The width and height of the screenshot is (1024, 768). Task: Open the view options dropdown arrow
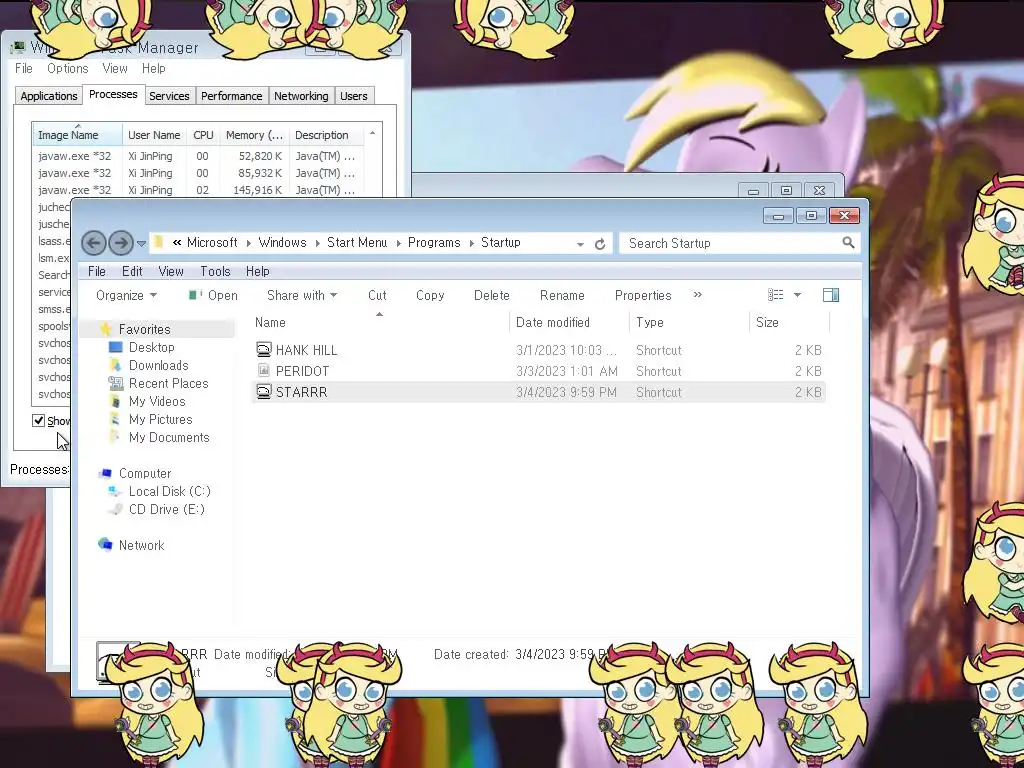(x=797, y=295)
